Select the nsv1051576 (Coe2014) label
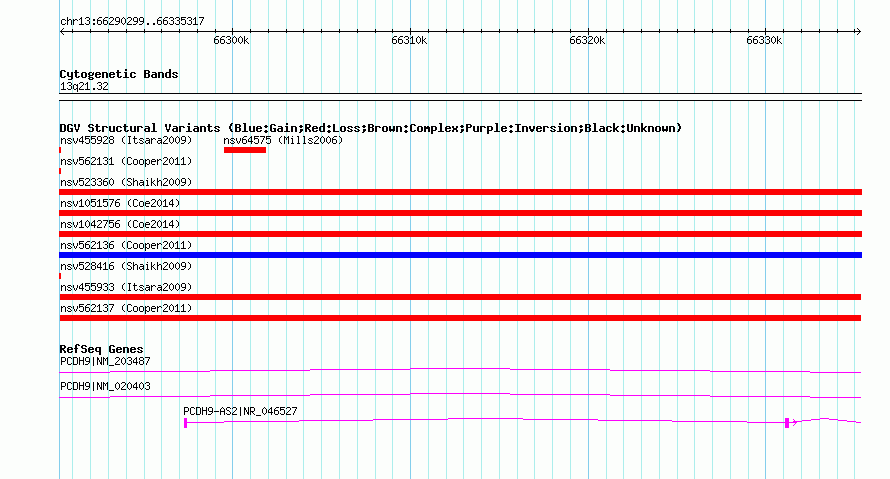The image size is (890, 479). click(x=120, y=203)
